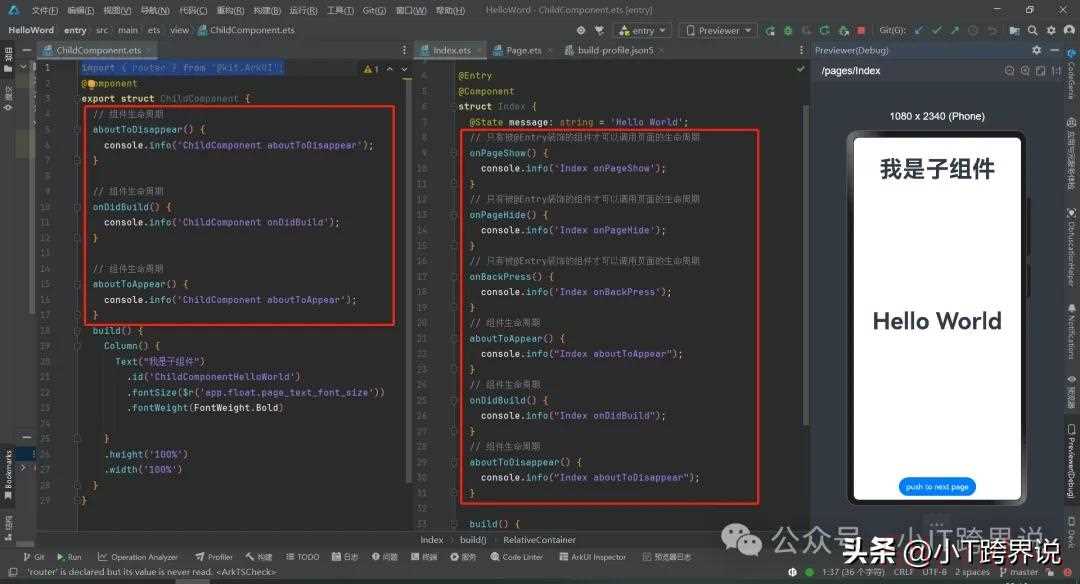Image resolution: width=1080 pixels, height=584 pixels.
Task: Open the Git(G) menu
Action: (x=373, y=10)
